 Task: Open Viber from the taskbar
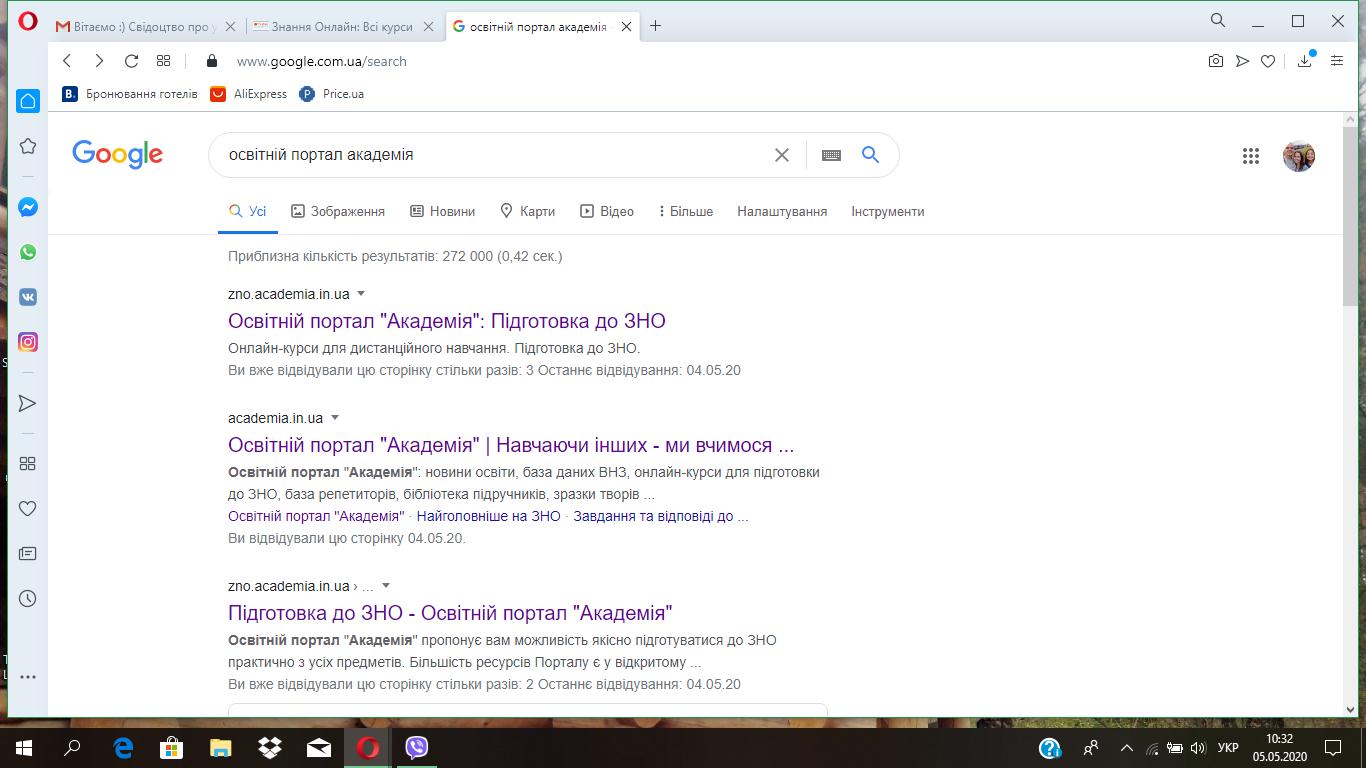[417, 747]
